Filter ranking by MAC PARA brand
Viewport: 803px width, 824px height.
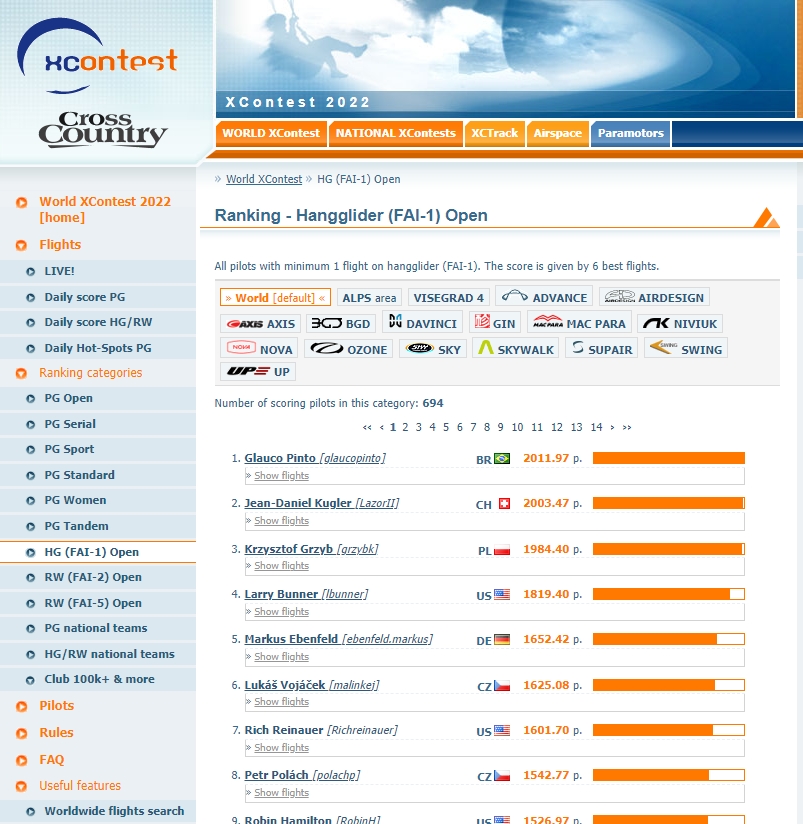[x=579, y=323]
